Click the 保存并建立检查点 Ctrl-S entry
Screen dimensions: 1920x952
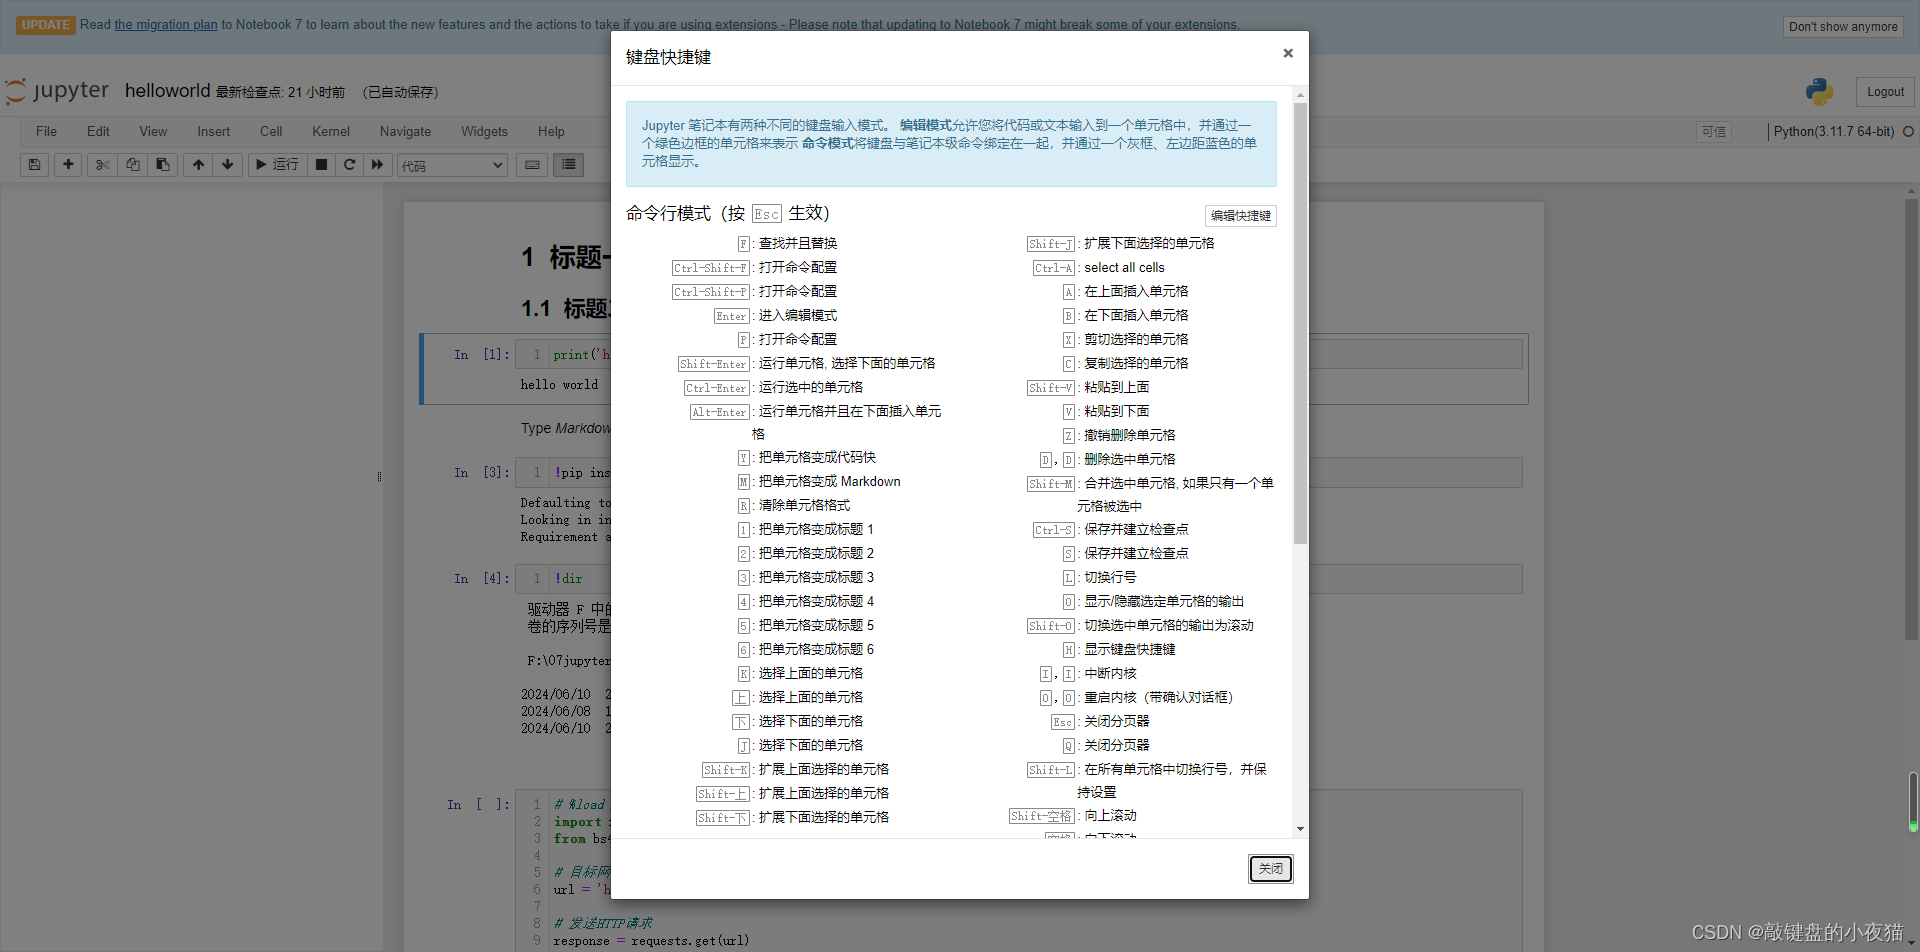[1136, 530]
